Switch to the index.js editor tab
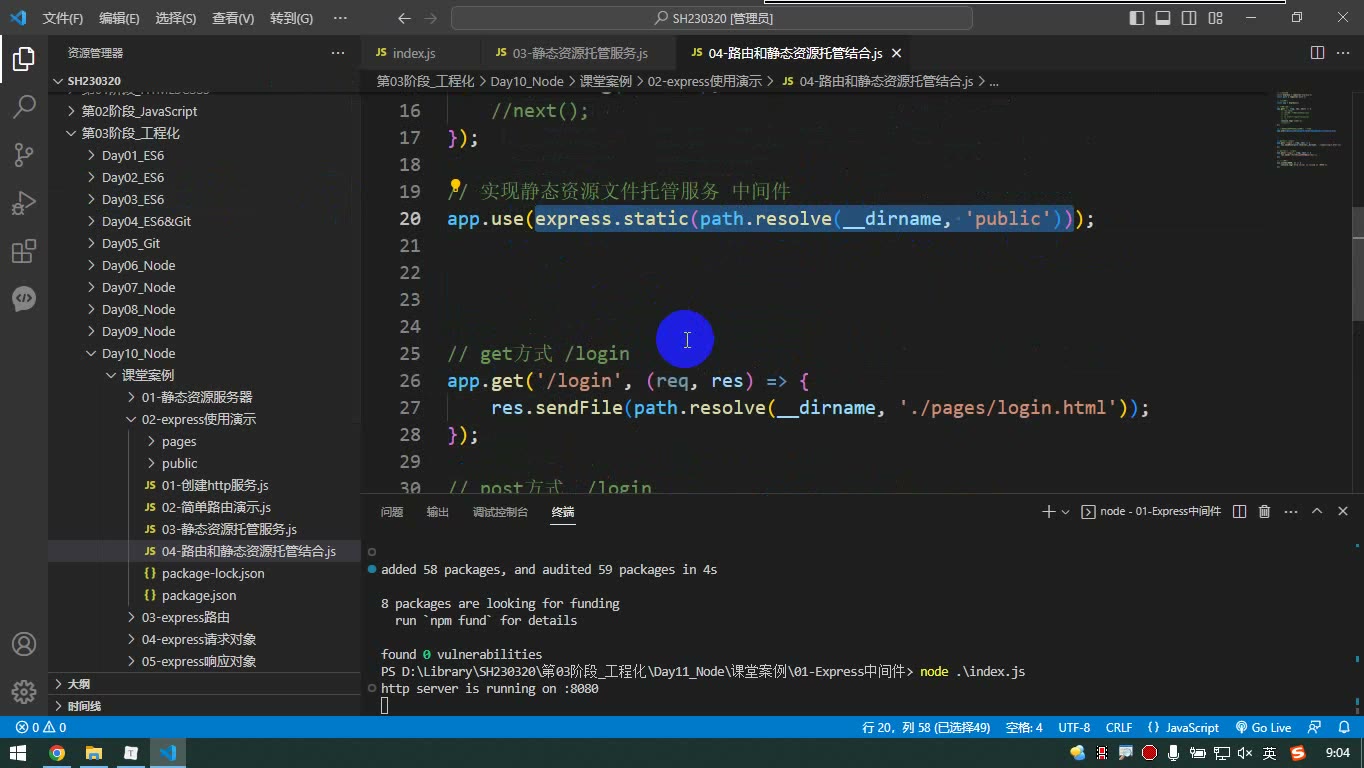 tap(421, 53)
